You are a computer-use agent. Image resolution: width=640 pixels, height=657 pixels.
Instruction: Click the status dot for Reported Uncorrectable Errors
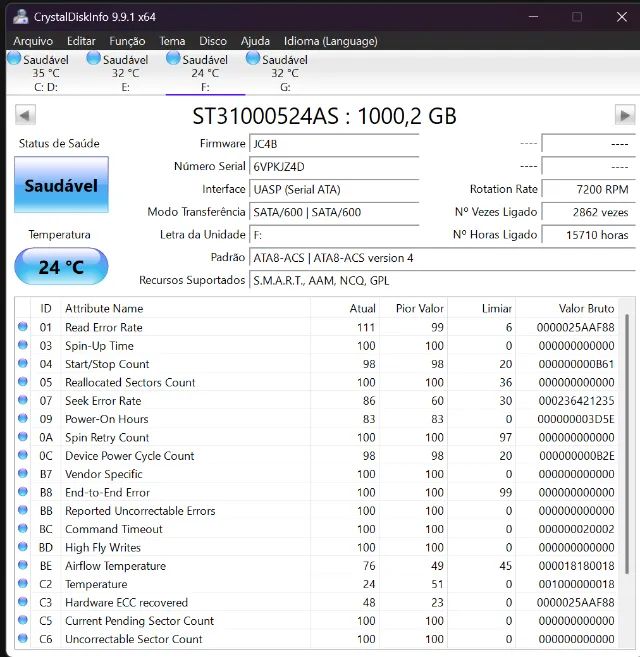[x=23, y=510]
